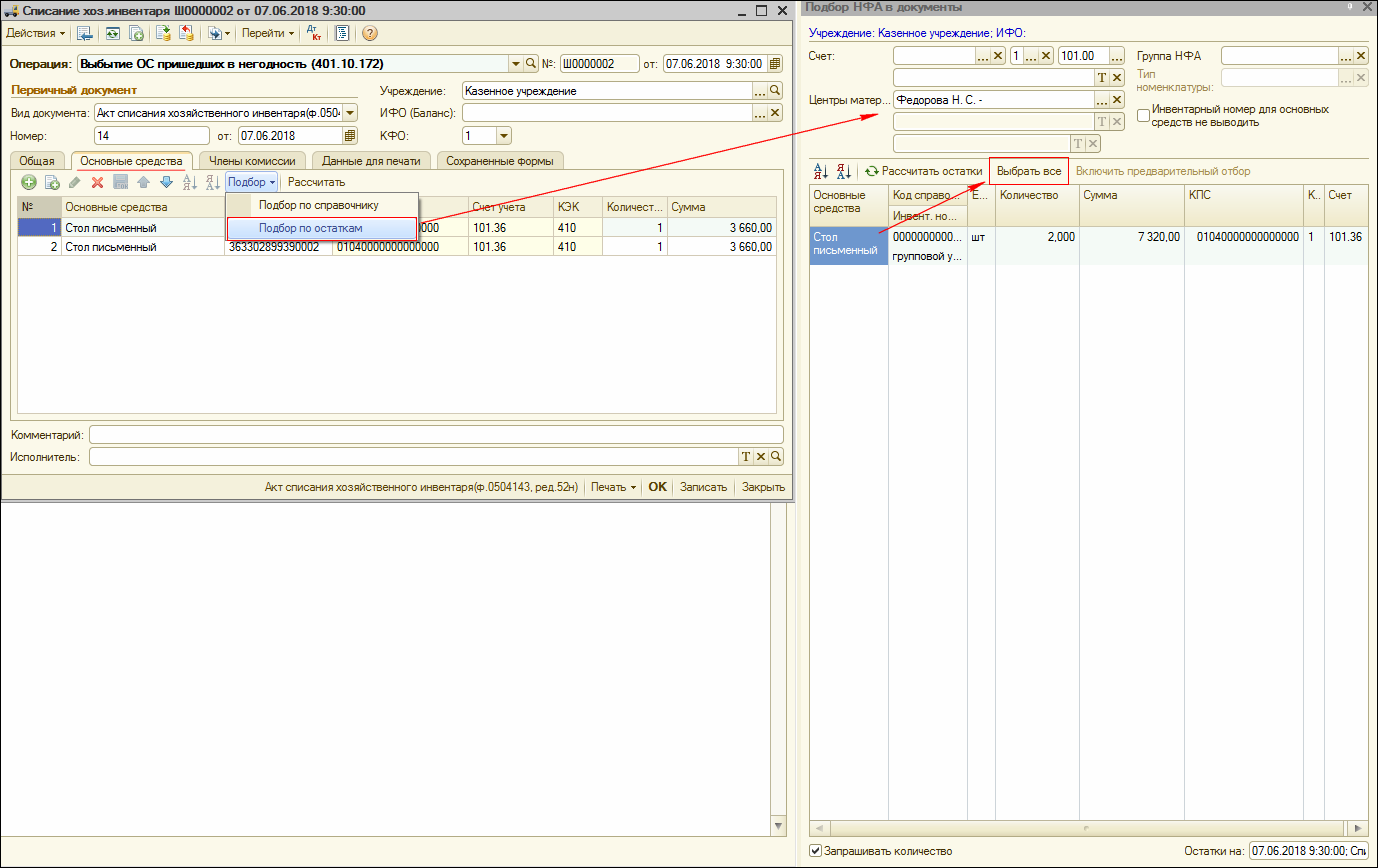Click the Рассчитать button
Image resolution: width=1378 pixels, height=868 pixels.
[316, 182]
